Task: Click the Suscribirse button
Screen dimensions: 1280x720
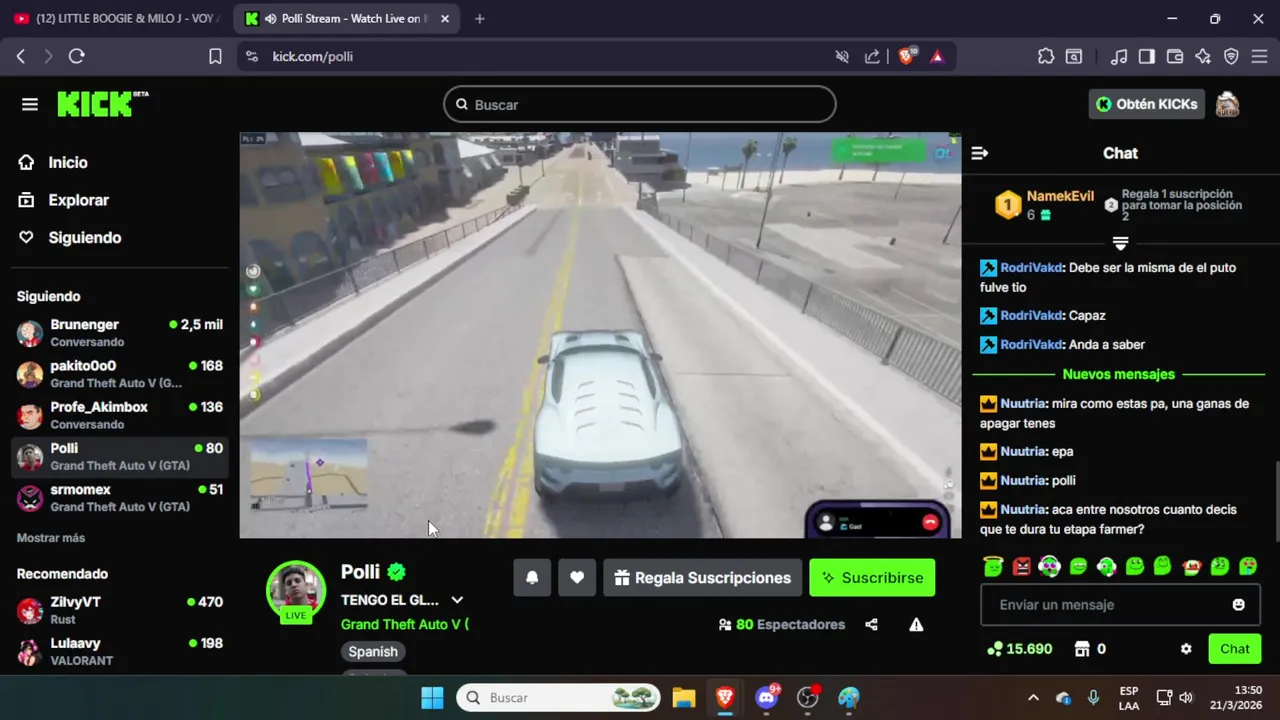Action: [x=872, y=578]
